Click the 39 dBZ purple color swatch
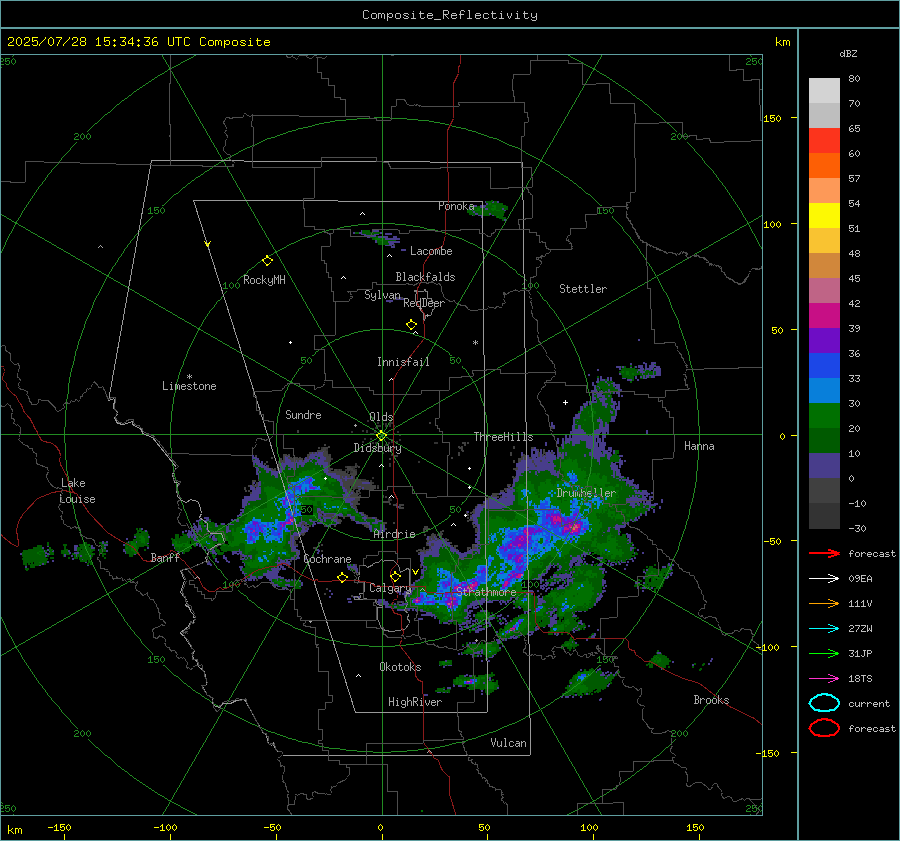The width and height of the screenshot is (900, 841). pos(824,340)
